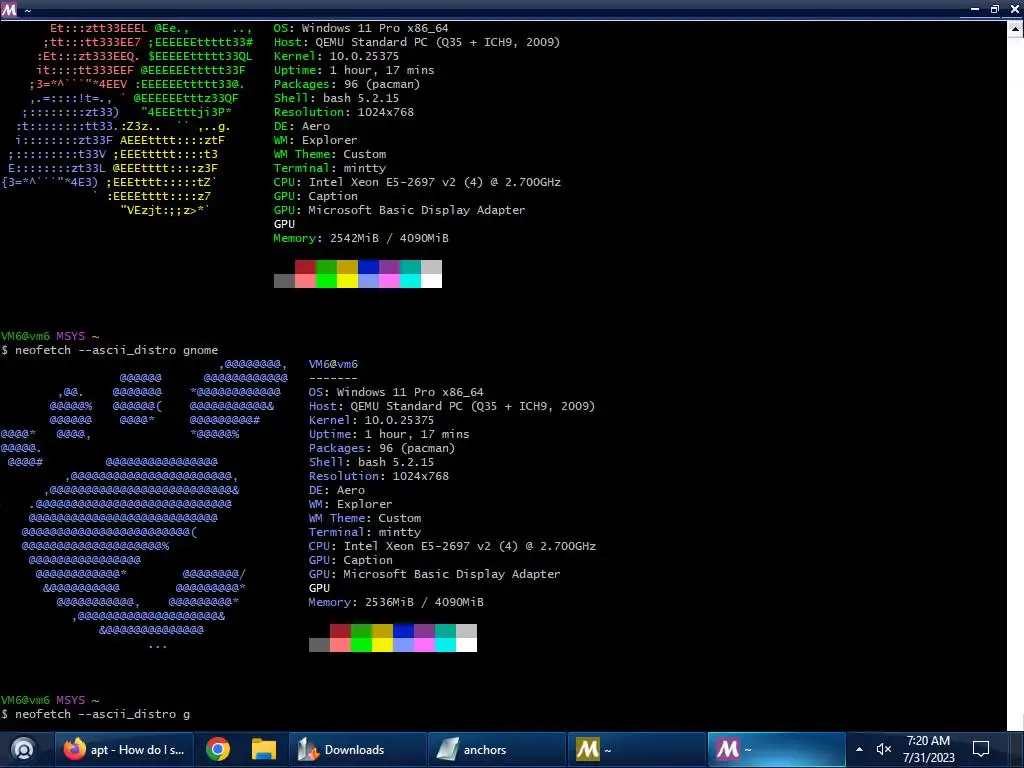Click upper 'OS: Windows 11 Pro x86_64' line
This screenshot has height=768, width=1024.
[361, 28]
